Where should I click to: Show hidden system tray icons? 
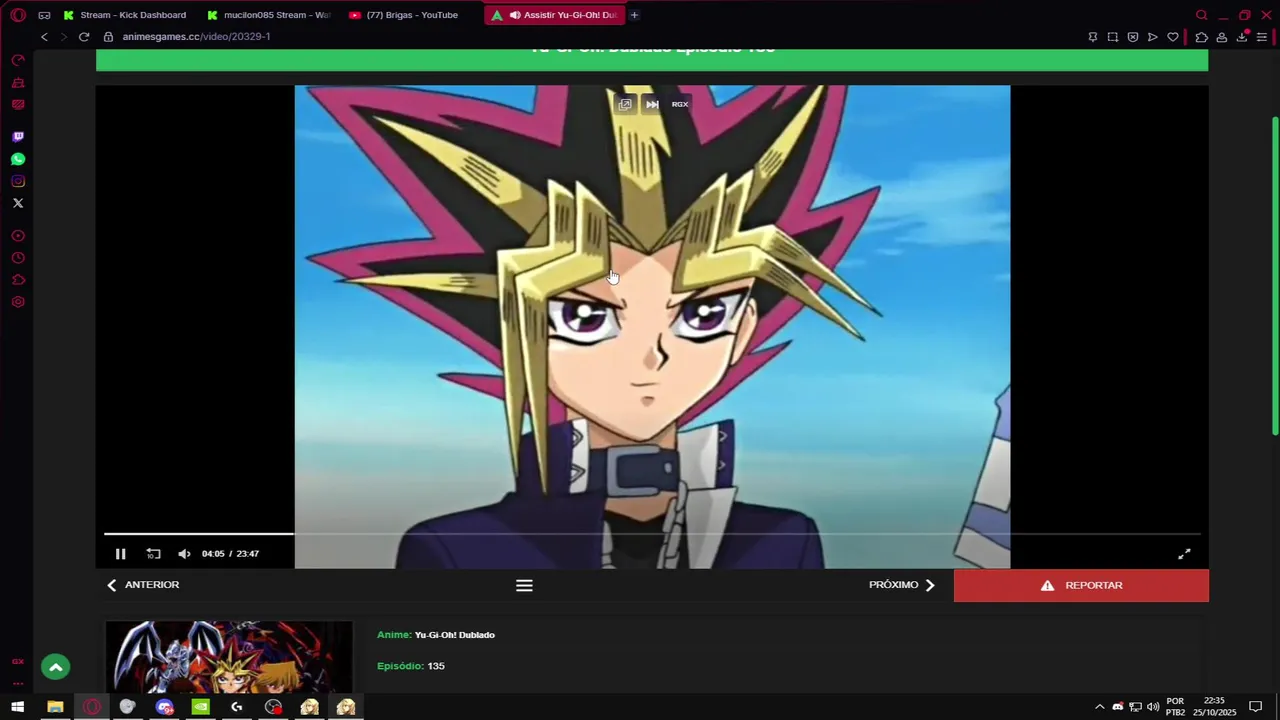tap(1100, 707)
